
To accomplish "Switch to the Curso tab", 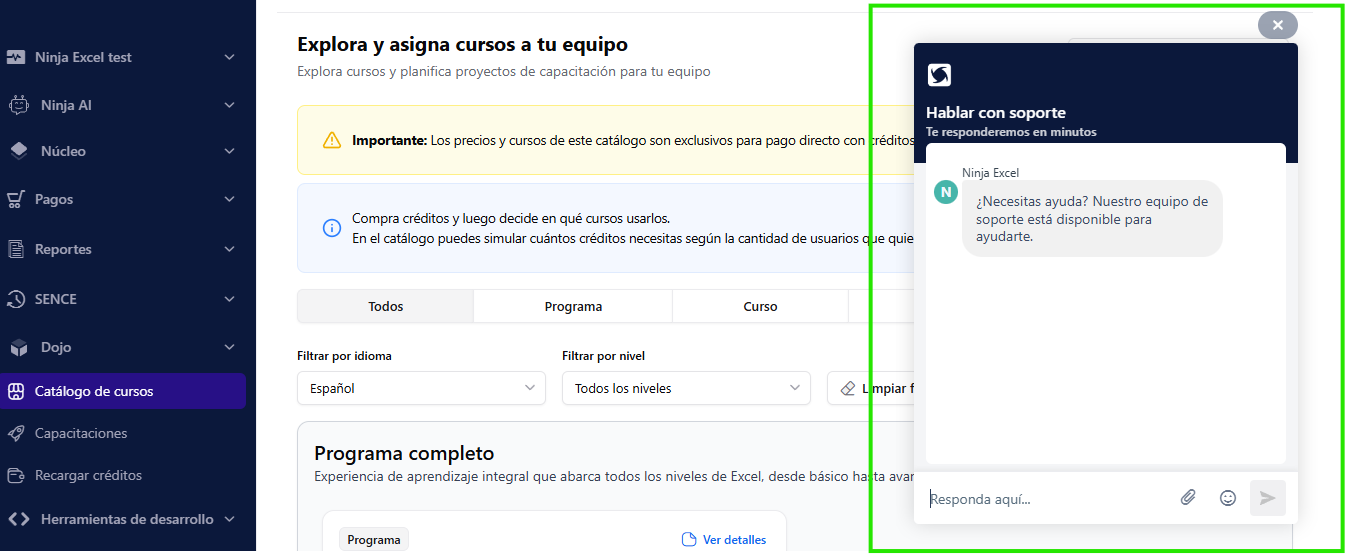I will (x=760, y=306).
